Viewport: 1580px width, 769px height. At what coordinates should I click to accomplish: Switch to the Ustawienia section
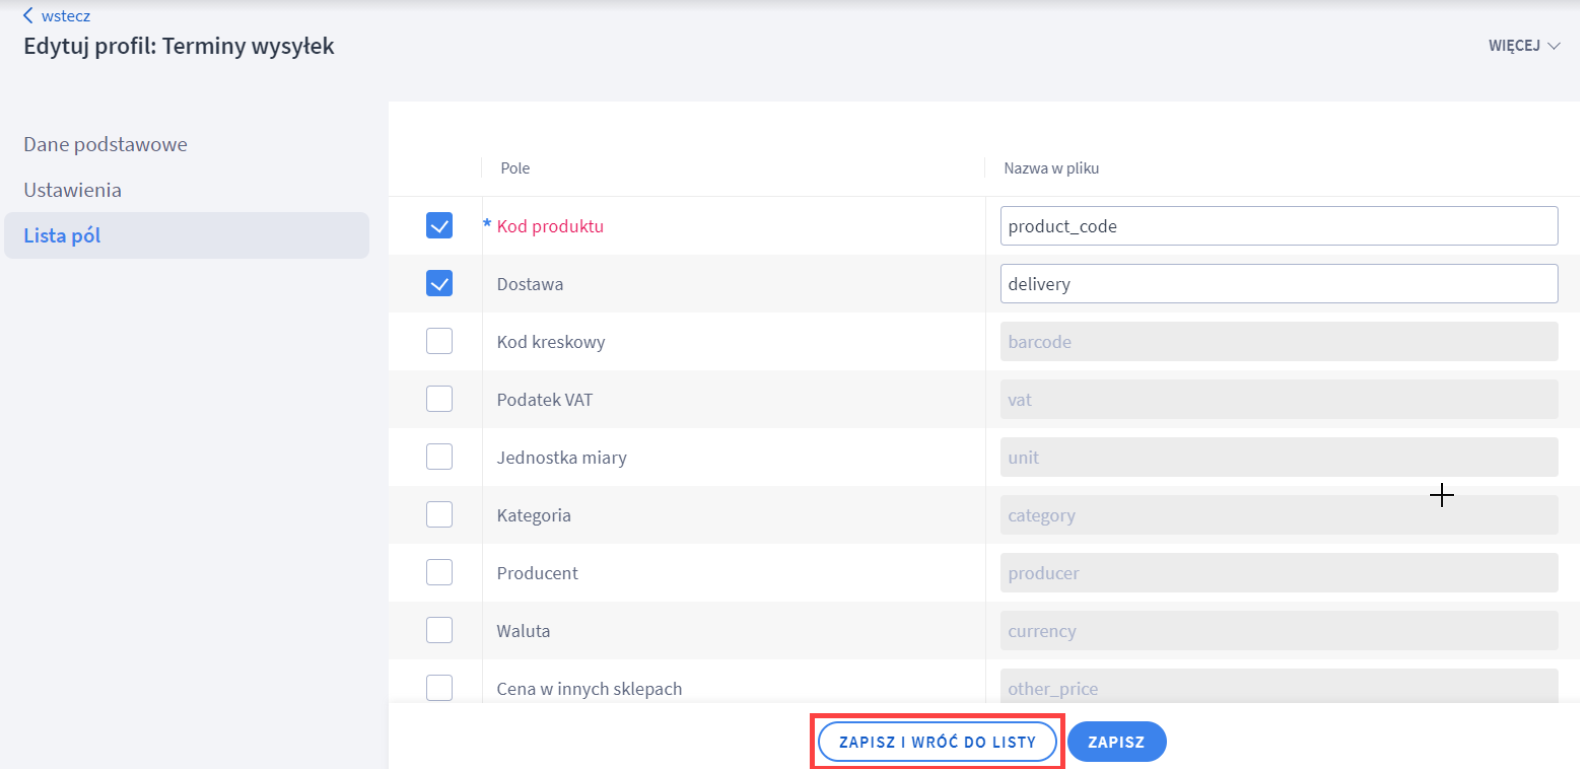[72, 190]
